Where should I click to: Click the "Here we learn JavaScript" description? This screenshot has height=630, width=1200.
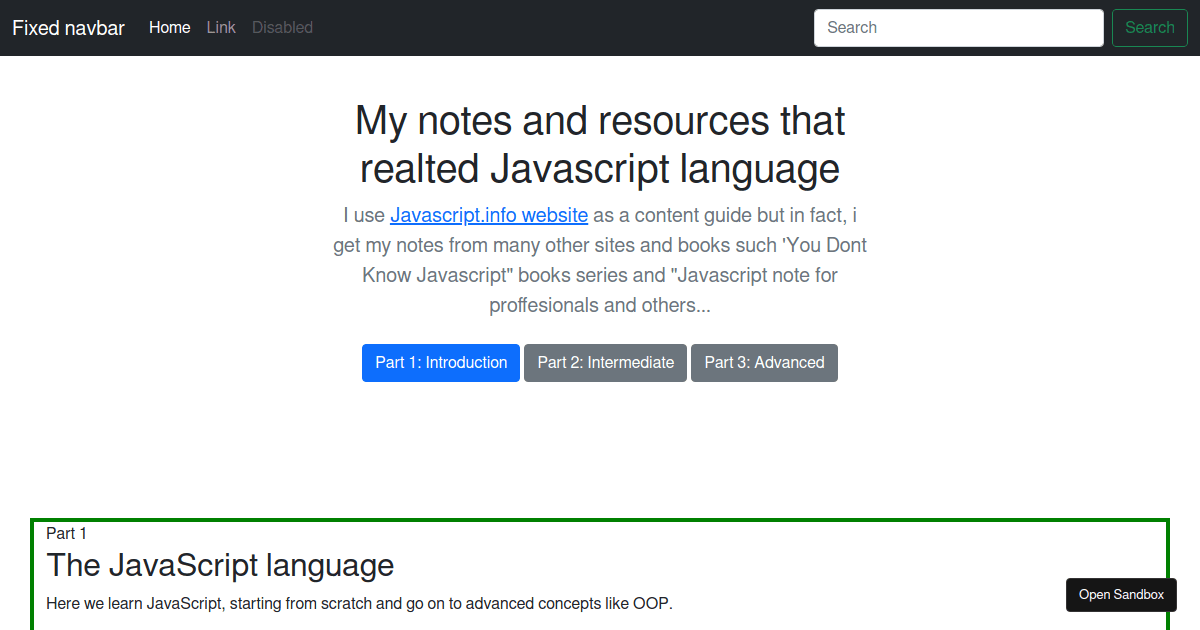359,604
